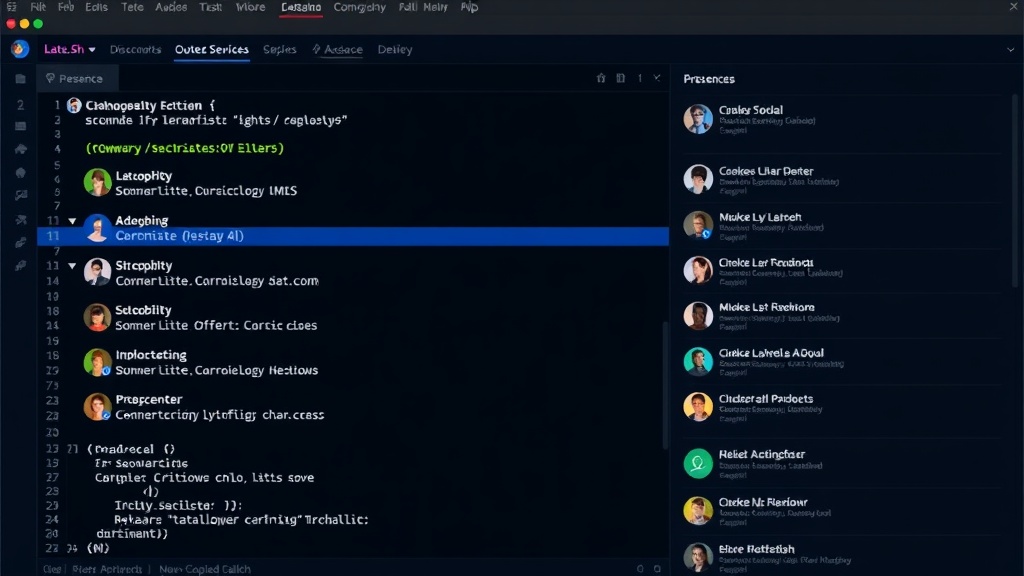The height and width of the screenshot is (576, 1024).
Task: Click the split layout icon in editor toolbar
Action: (x=620, y=78)
